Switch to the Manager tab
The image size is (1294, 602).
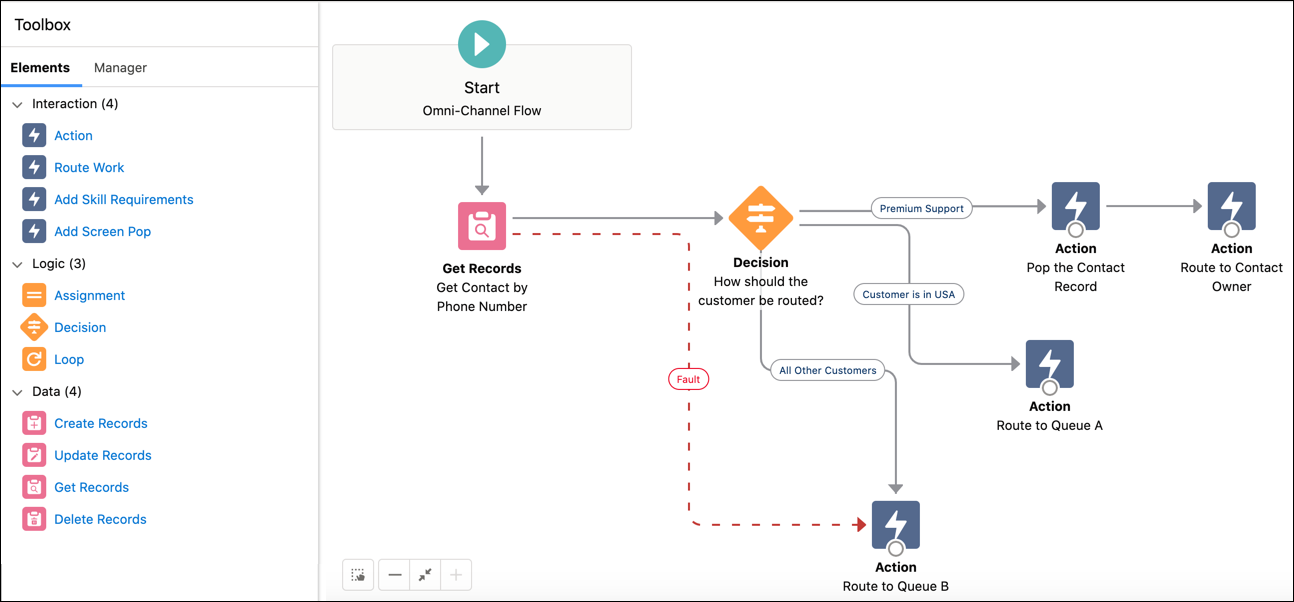tap(120, 68)
